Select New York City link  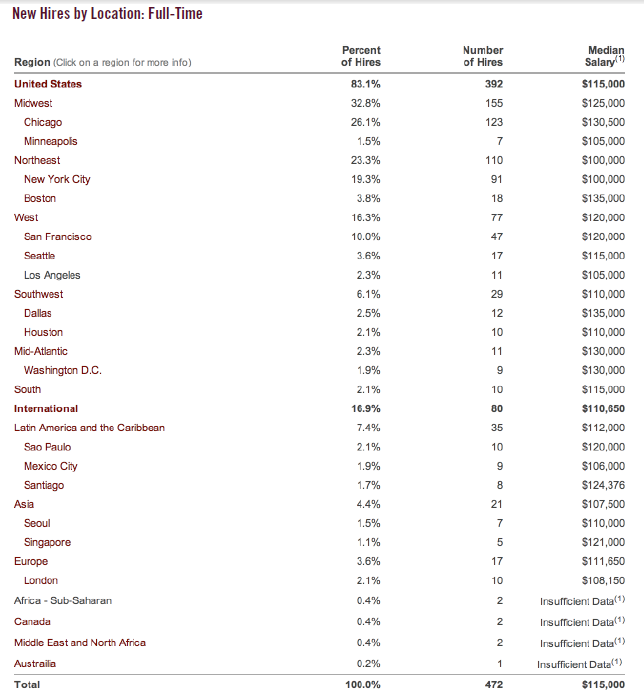(x=57, y=179)
